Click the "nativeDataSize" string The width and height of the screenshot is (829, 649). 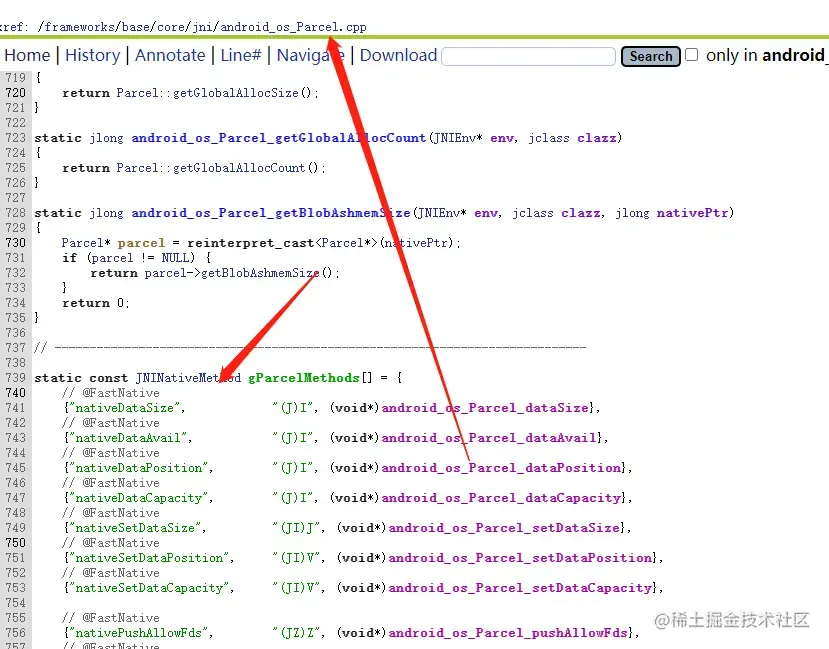[x=125, y=408]
